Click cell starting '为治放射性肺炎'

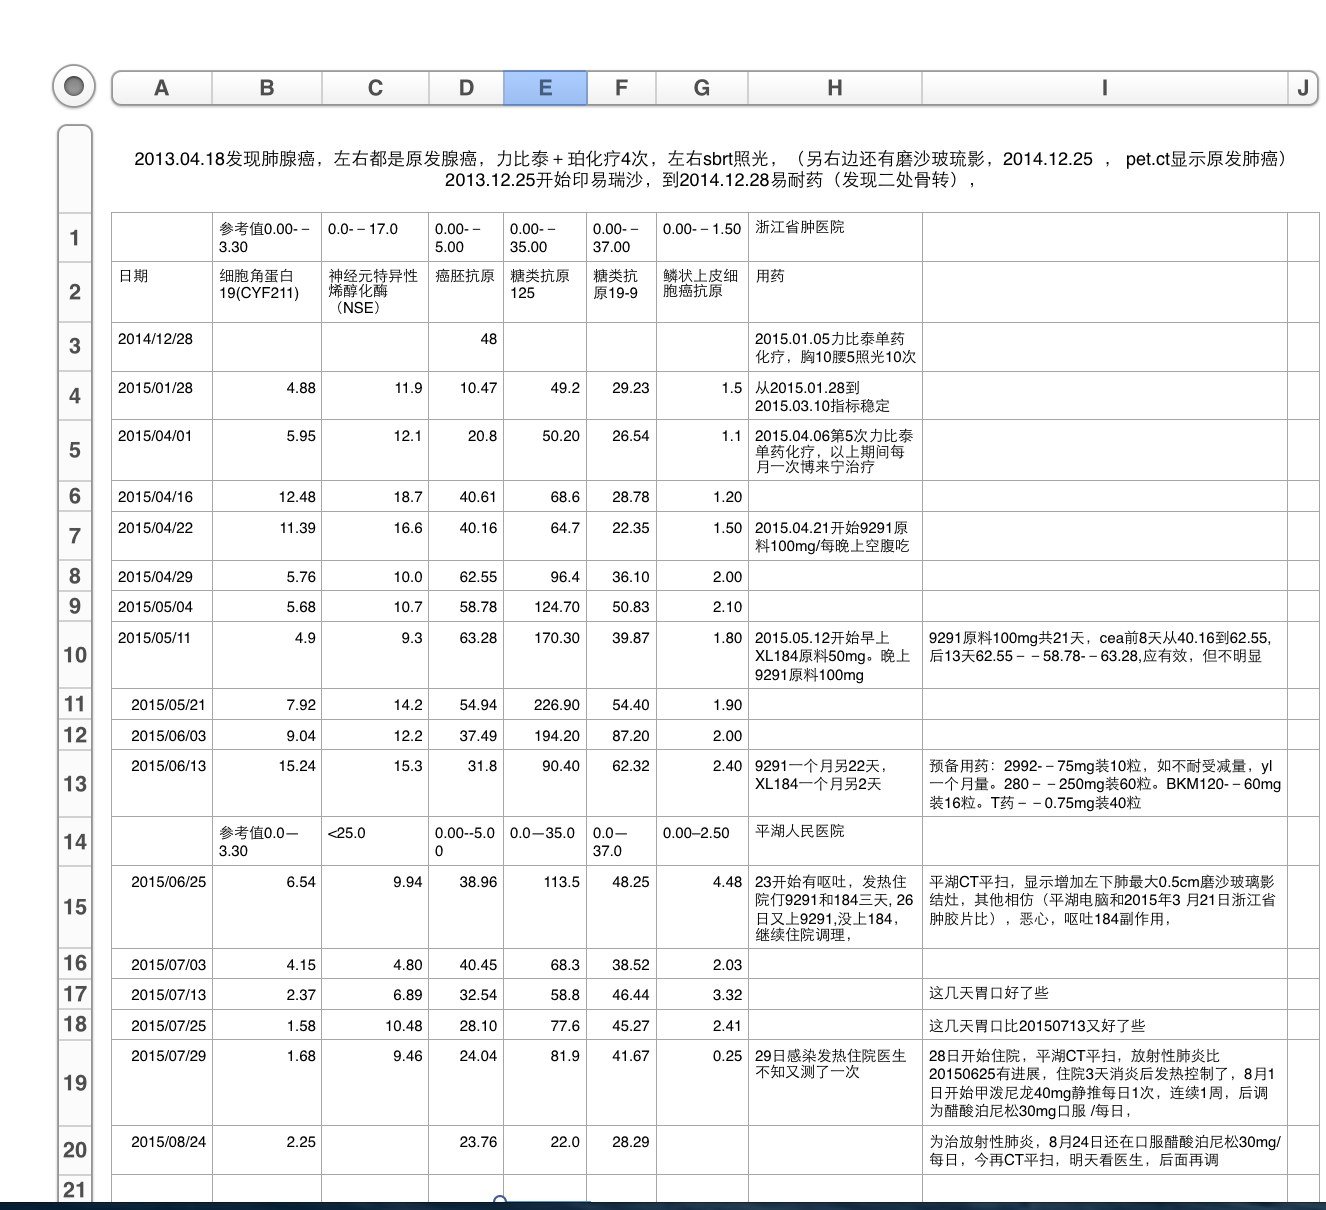pyautogui.click(x=1105, y=1150)
